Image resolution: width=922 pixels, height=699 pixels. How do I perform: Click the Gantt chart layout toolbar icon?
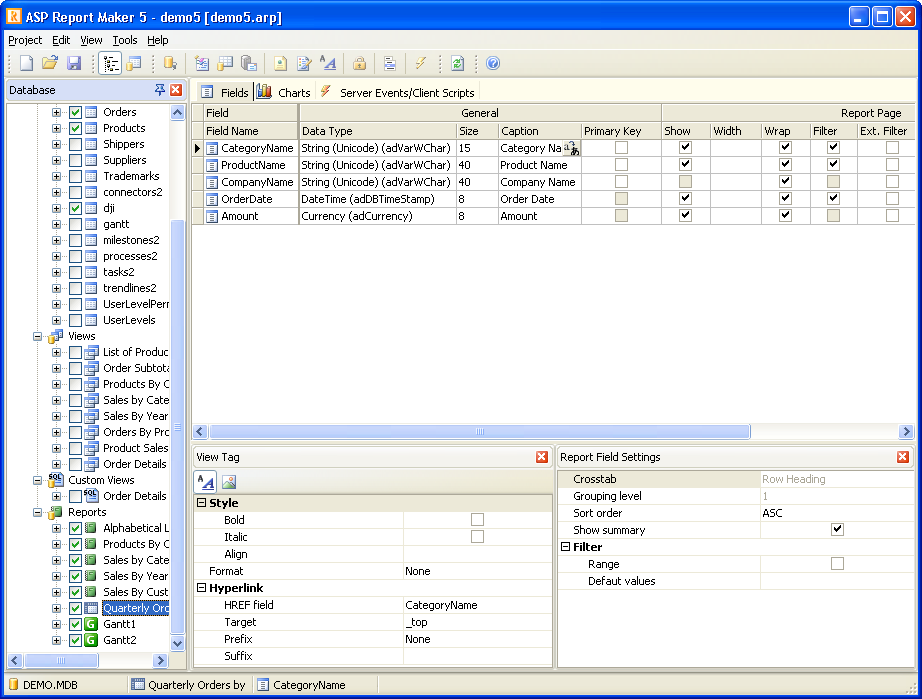click(389, 63)
